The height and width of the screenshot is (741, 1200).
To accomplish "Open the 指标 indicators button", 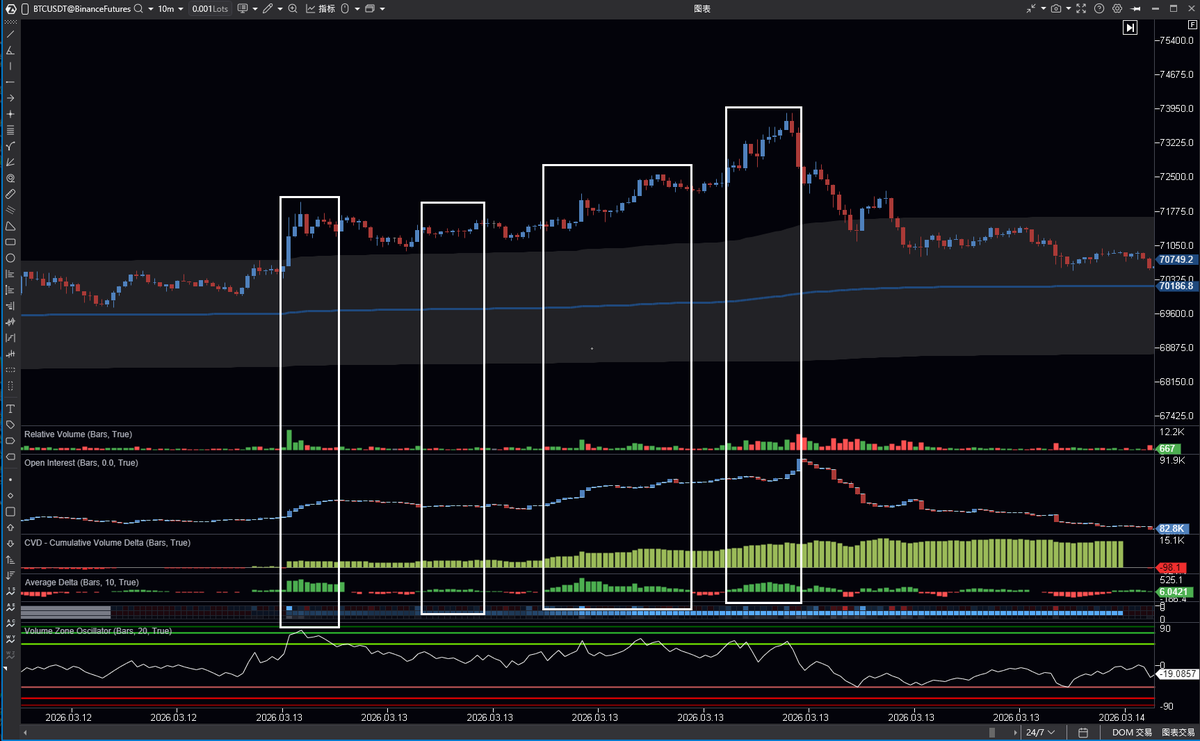I will (321, 8).
